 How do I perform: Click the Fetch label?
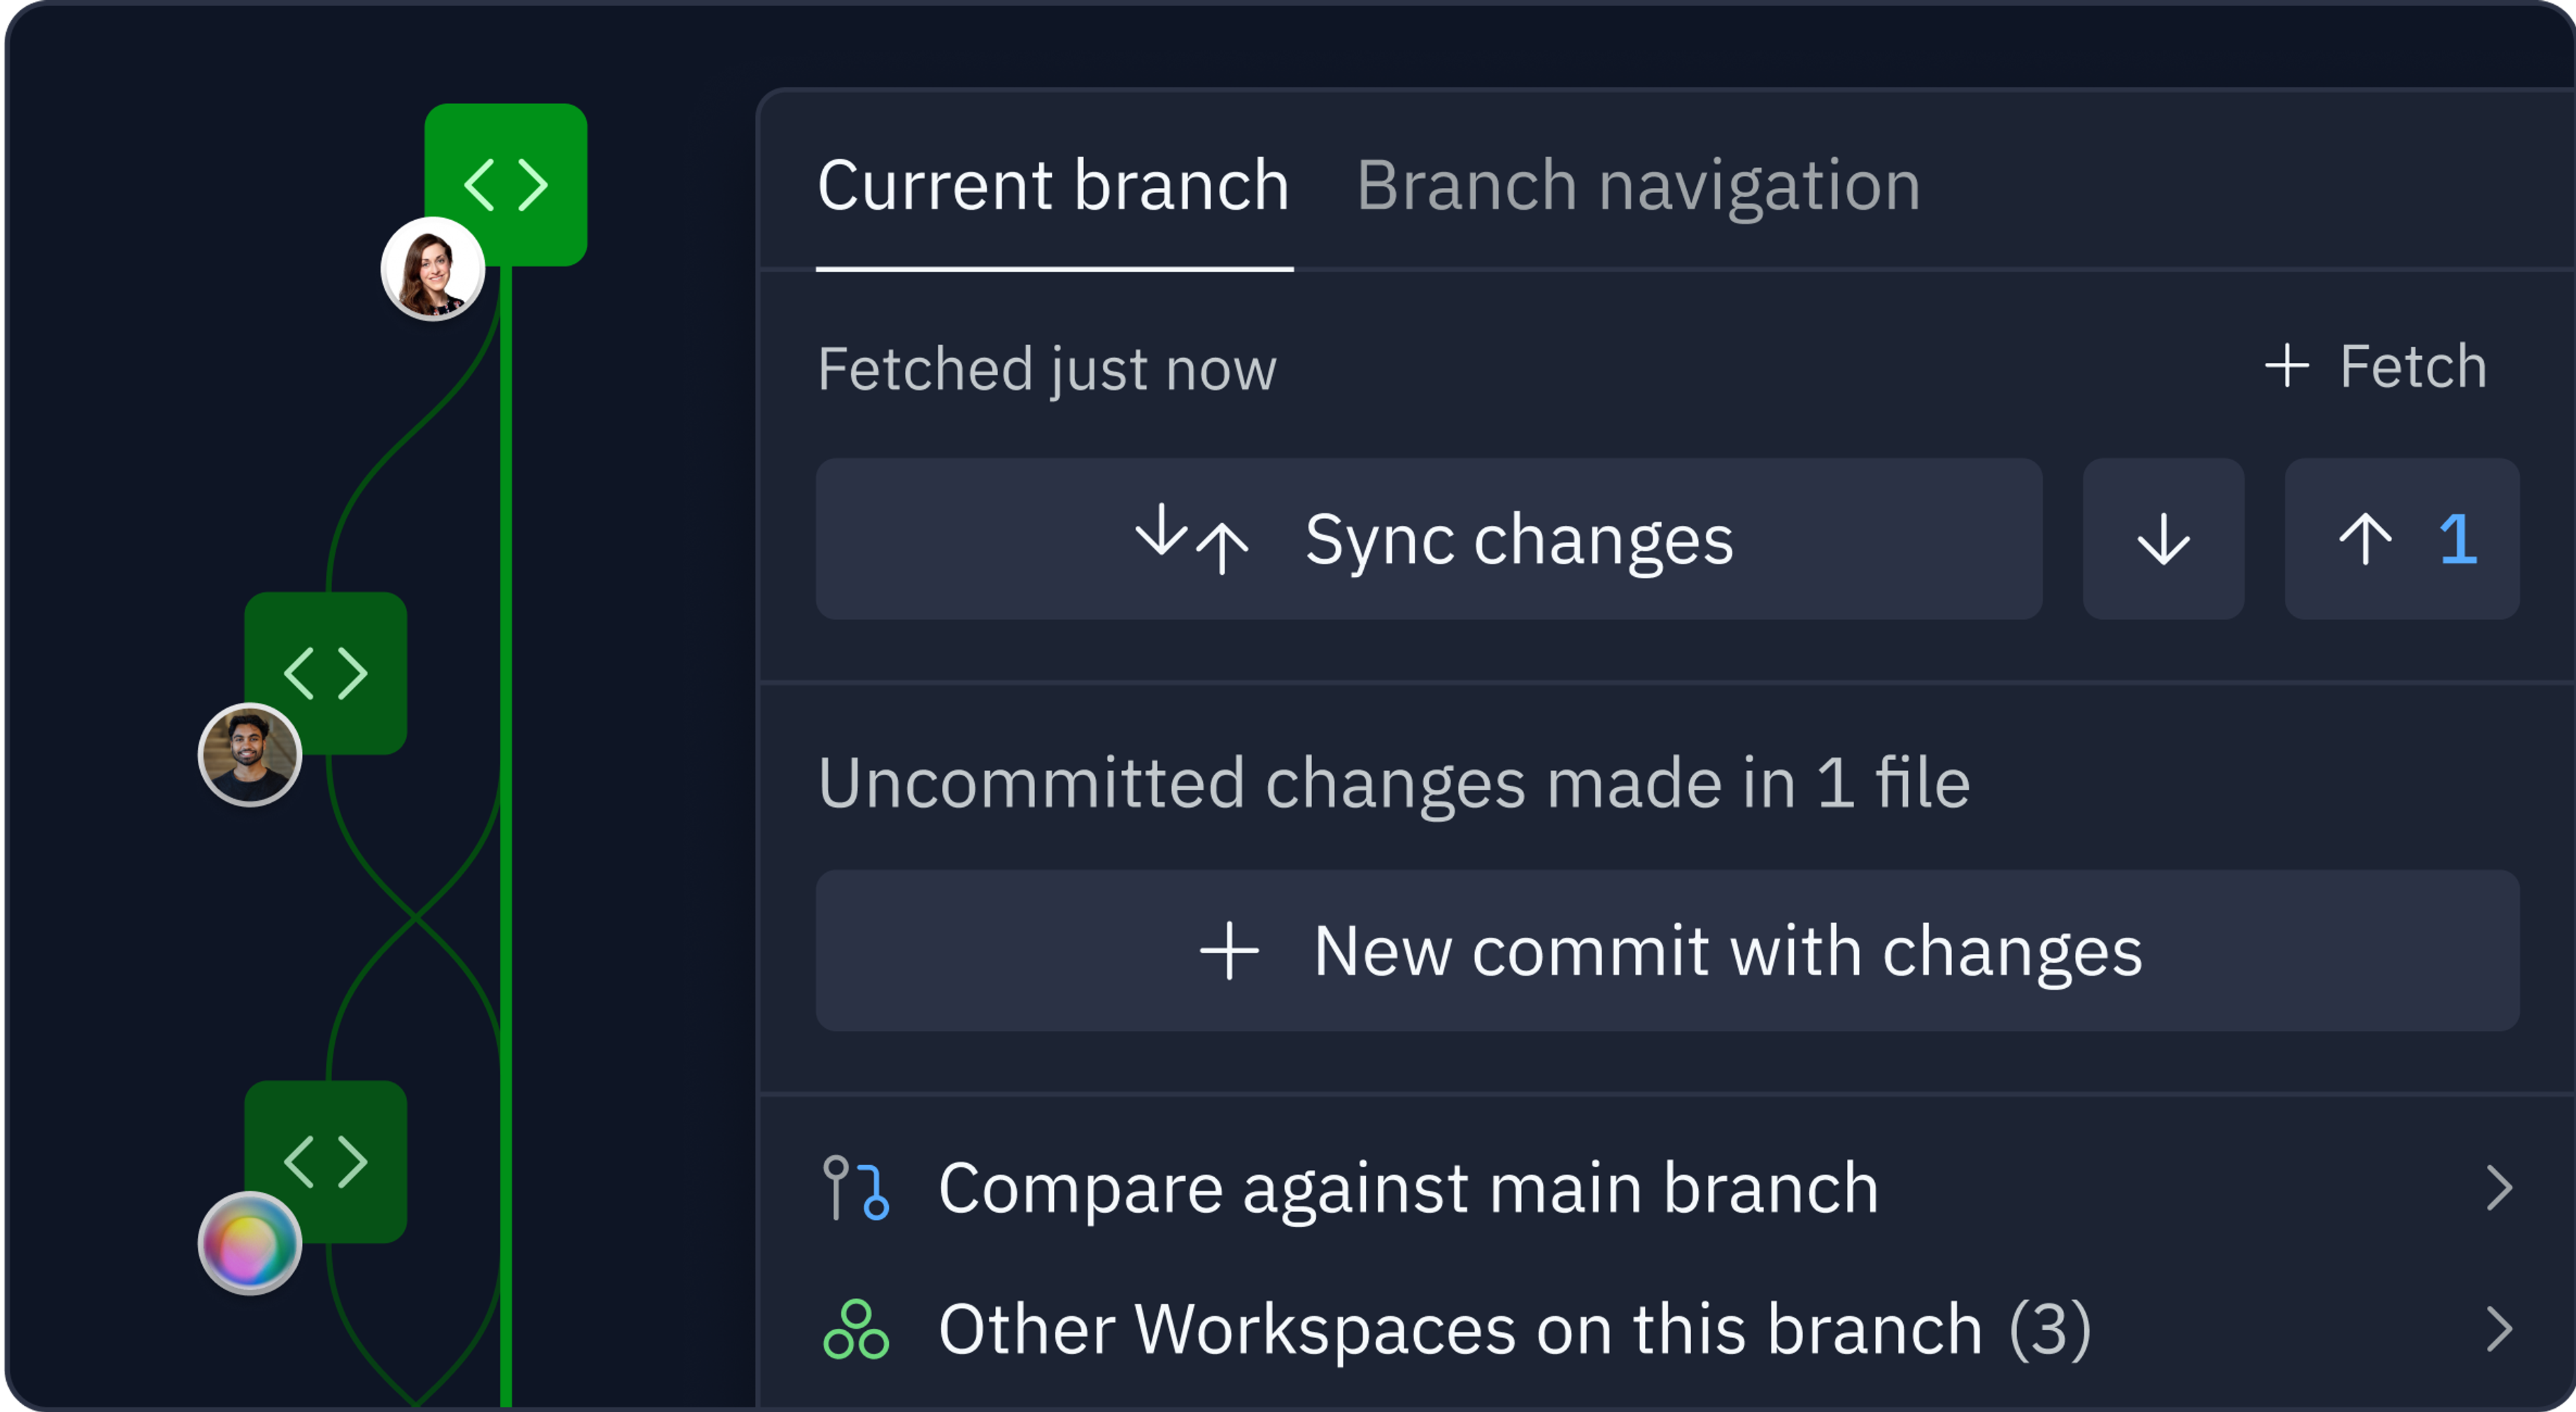(x=2413, y=366)
